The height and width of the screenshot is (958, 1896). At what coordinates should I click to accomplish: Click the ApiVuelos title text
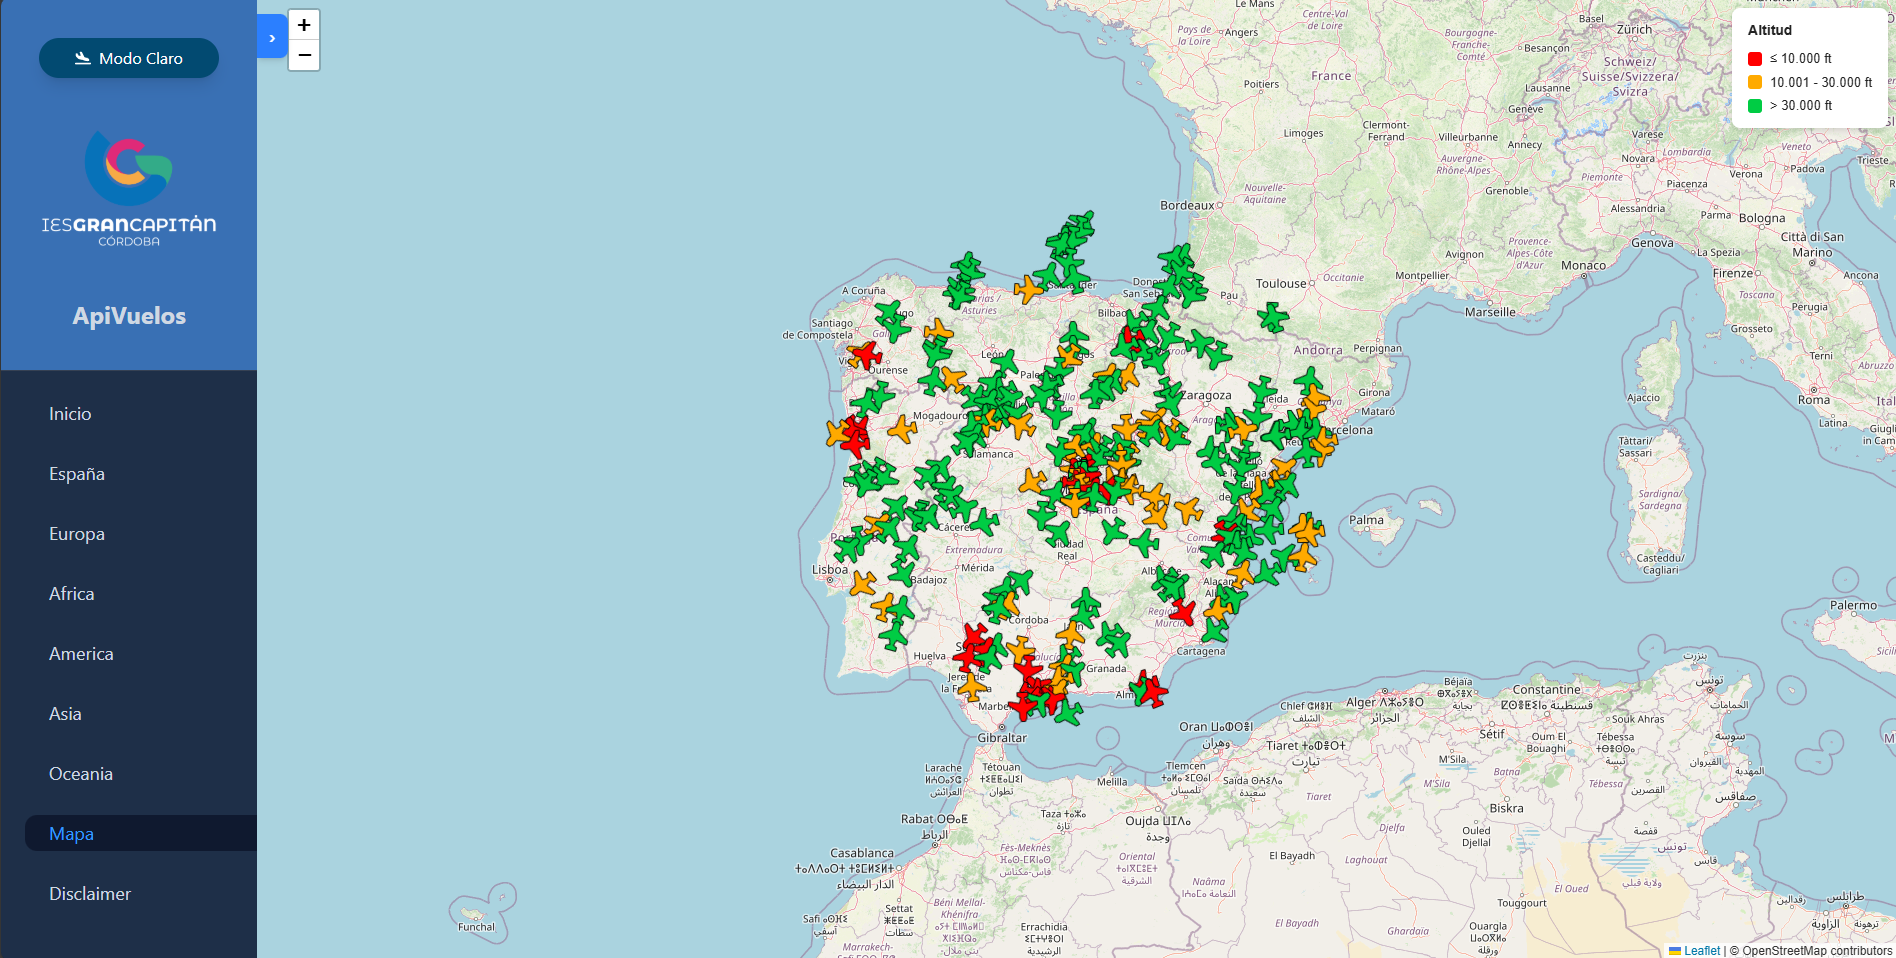(x=129, y=316)
